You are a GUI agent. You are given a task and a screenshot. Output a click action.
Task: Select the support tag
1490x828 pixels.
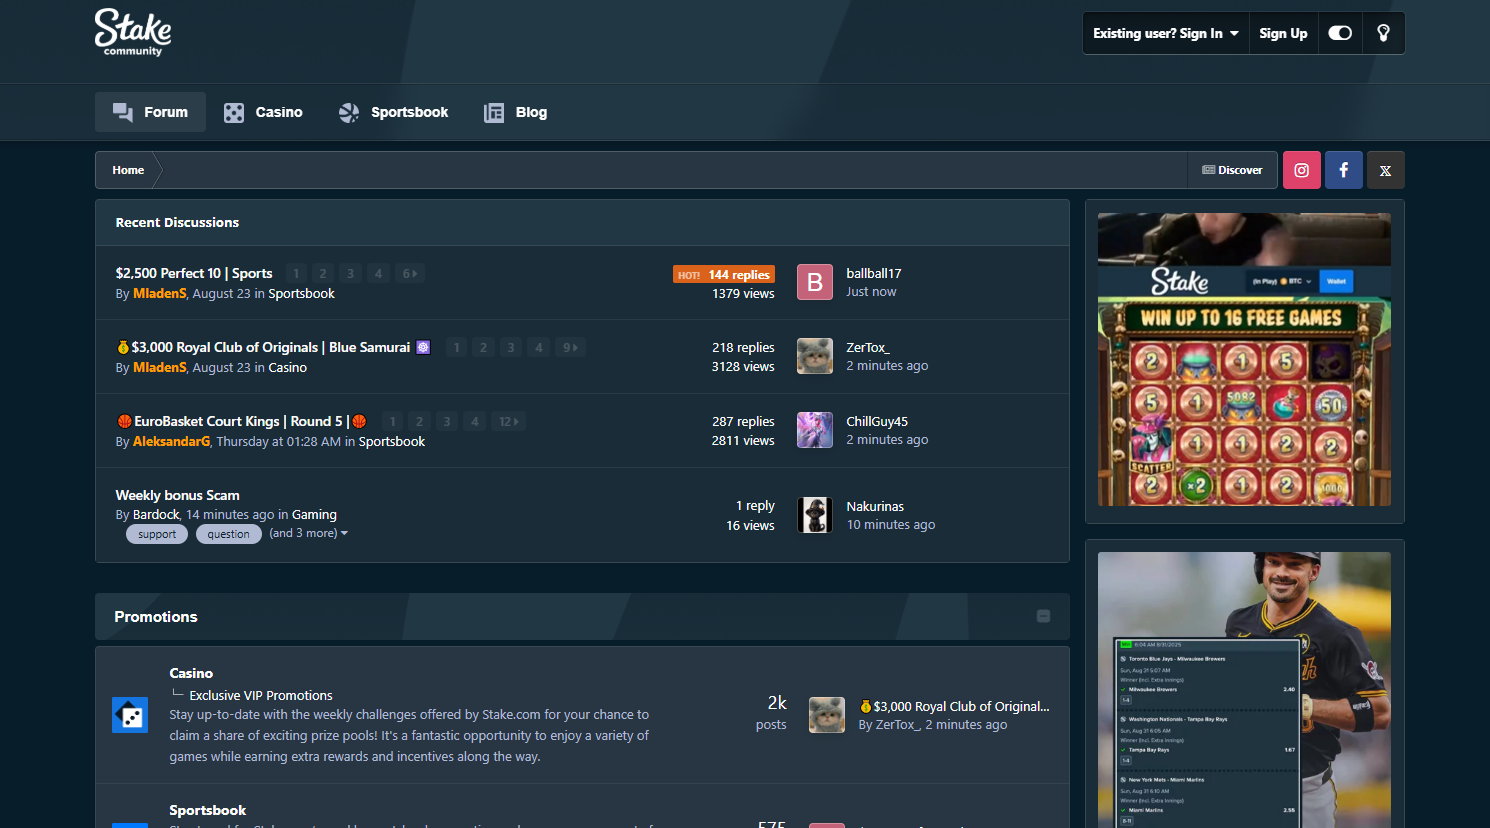tap(157, 534)
